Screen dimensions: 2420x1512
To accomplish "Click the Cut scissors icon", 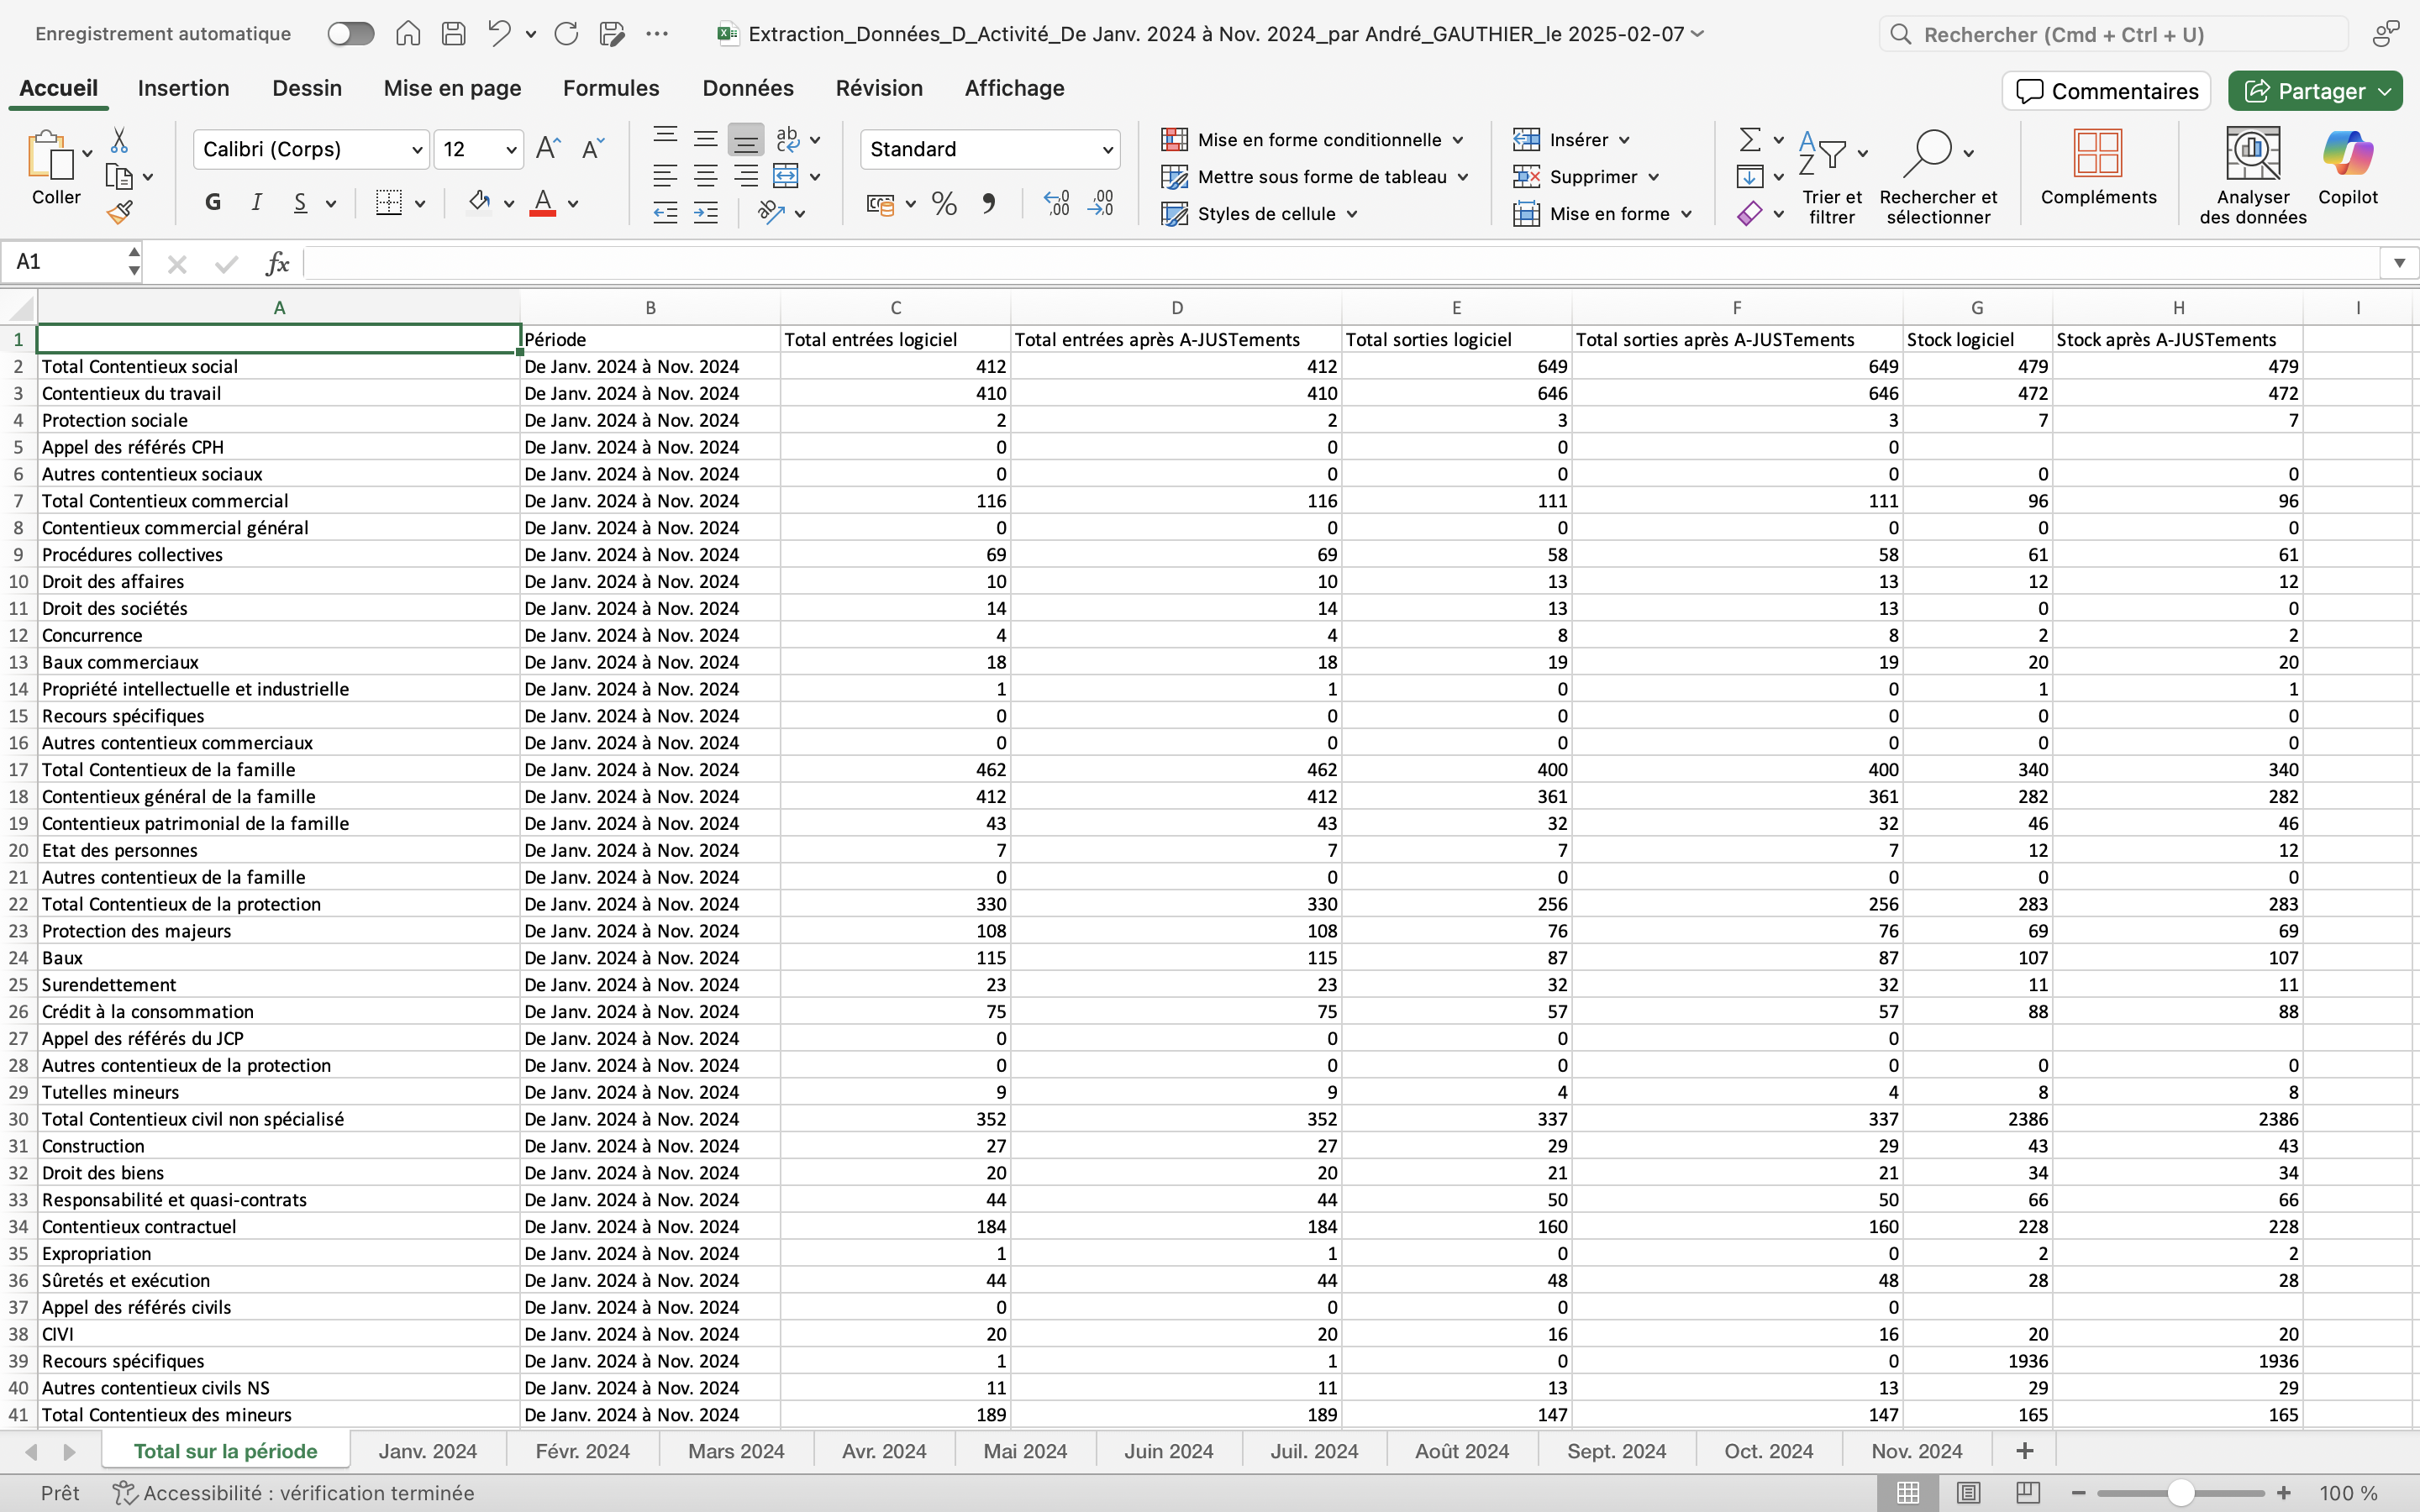I will pyautogui.click(x=119, y=140).
